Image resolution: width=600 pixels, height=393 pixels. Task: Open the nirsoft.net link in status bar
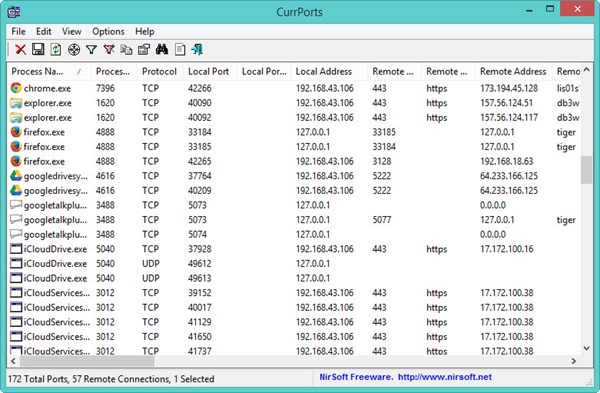tap(445, 377)
